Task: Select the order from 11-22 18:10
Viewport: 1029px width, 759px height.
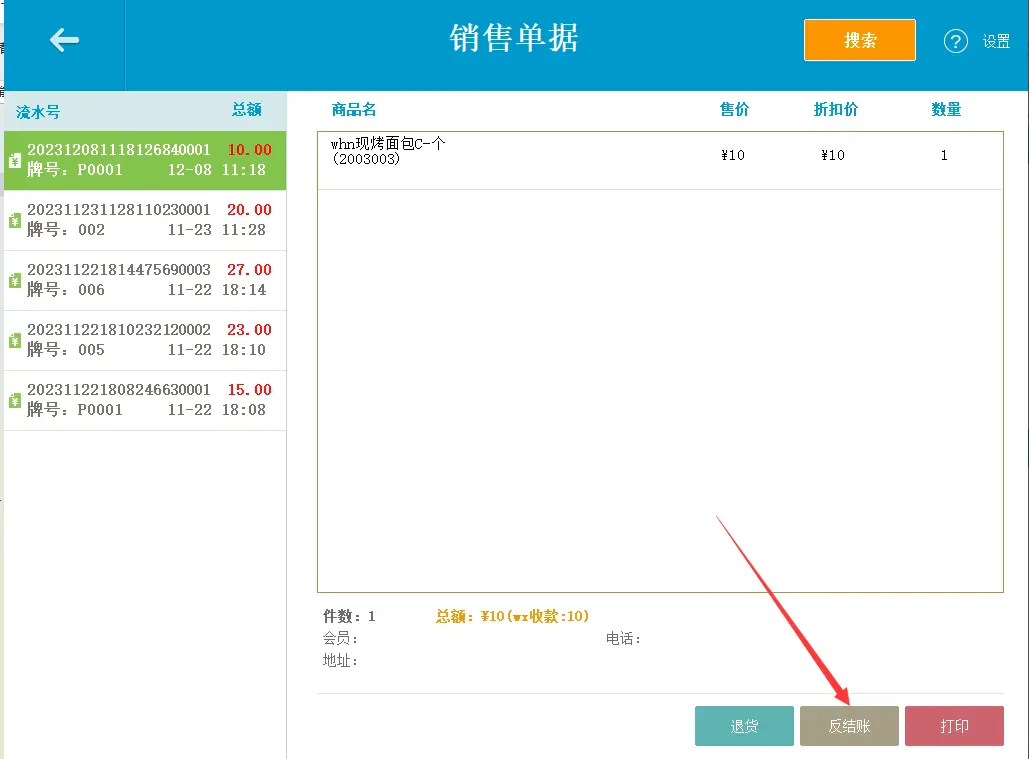Action: click(x=145, y=340)
